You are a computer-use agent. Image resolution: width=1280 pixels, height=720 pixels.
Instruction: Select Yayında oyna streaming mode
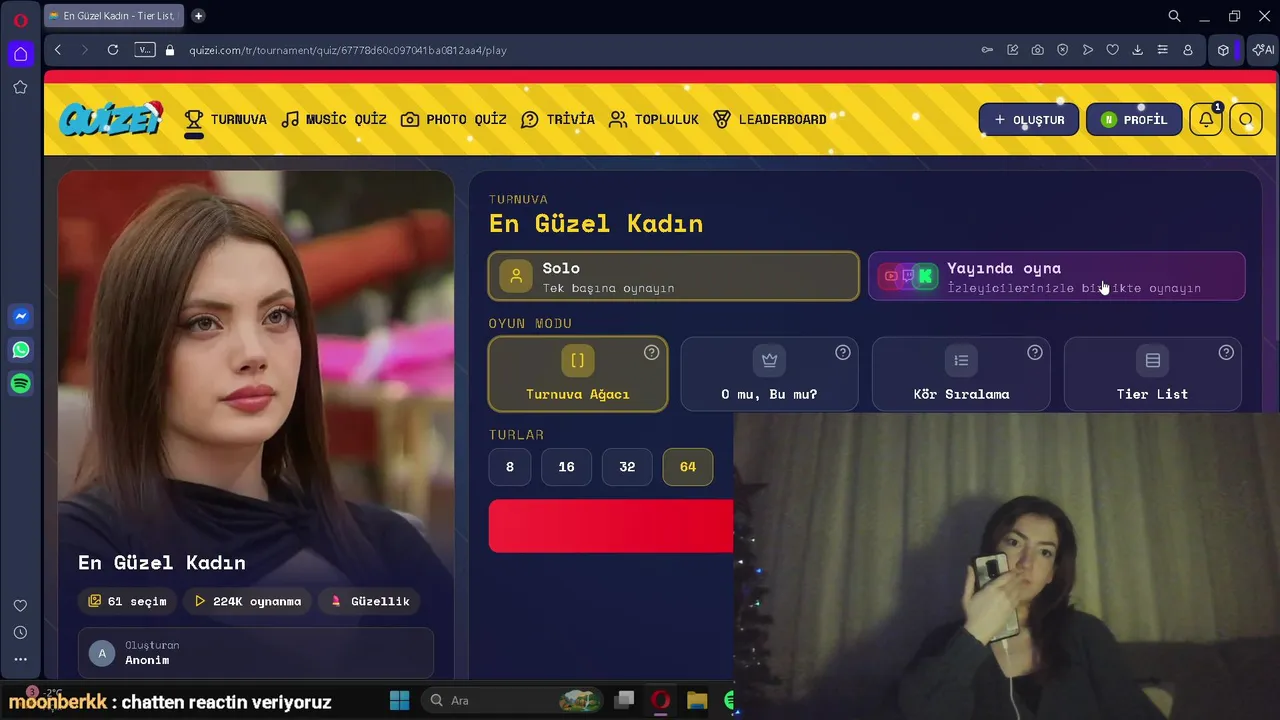coord(1056,276)
